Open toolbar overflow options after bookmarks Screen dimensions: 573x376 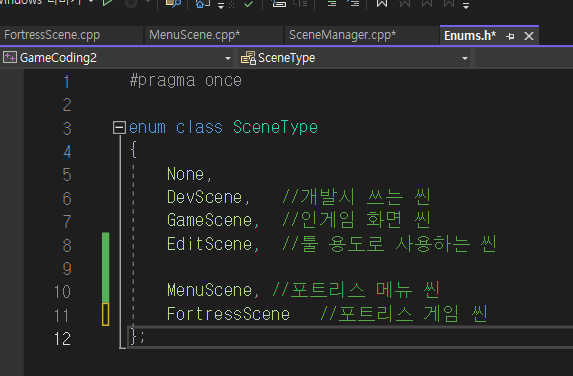point(466,5)
